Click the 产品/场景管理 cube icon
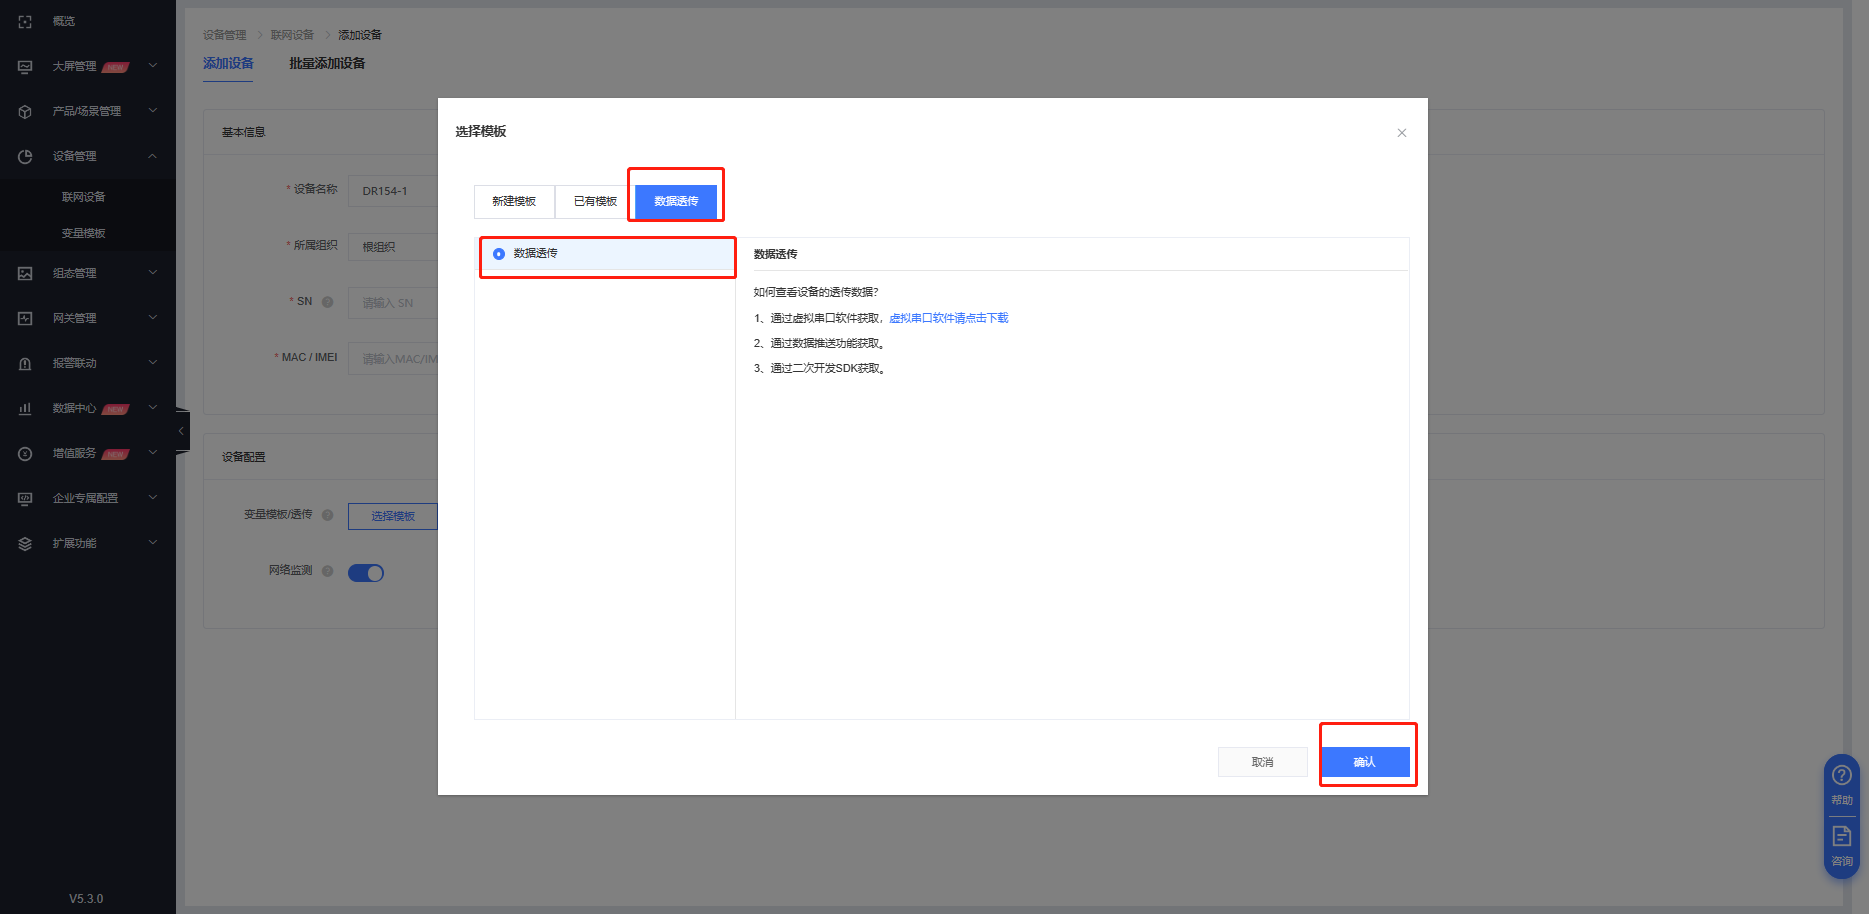This screenshot has height=914, width=1869. point(25,111)
